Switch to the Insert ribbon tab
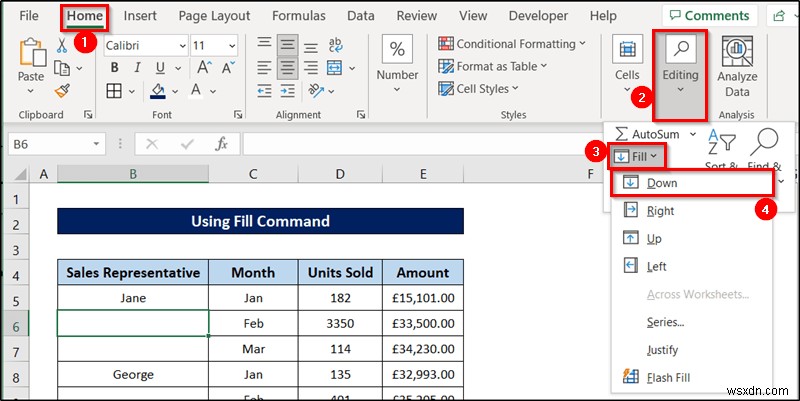This screenshot has width=800, height=401. (x=140, y=16)
